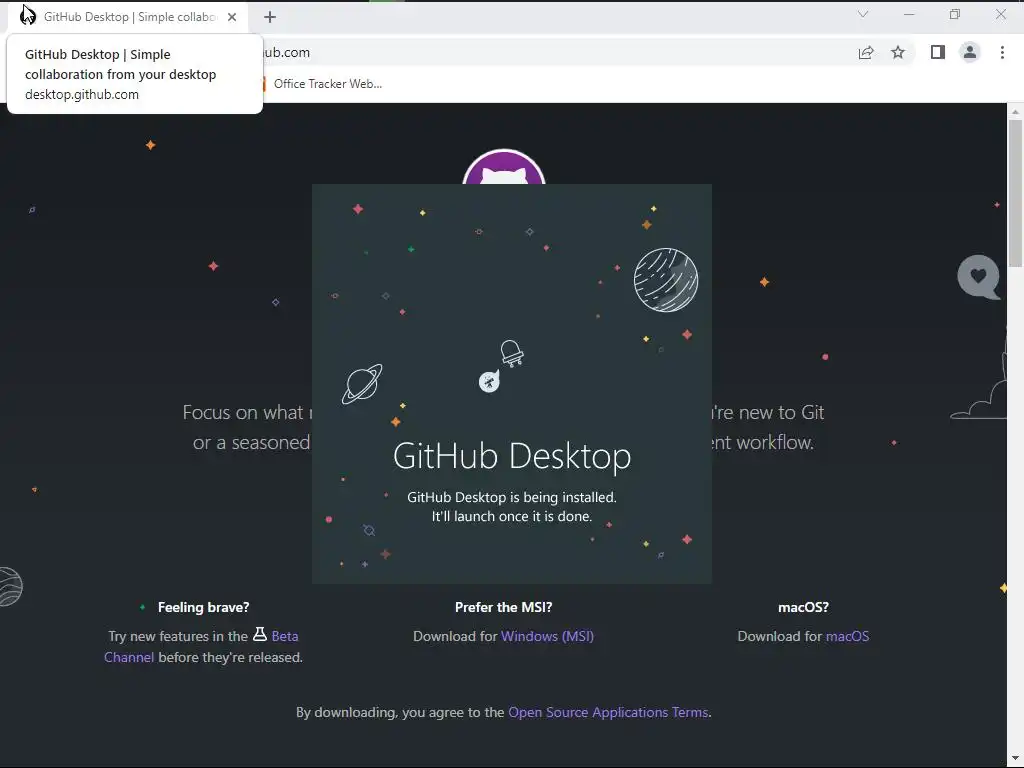The height and width of the screenshot is (768, 1024).
Task: Click the 'macOS?' heading
Action: point(803,607)
